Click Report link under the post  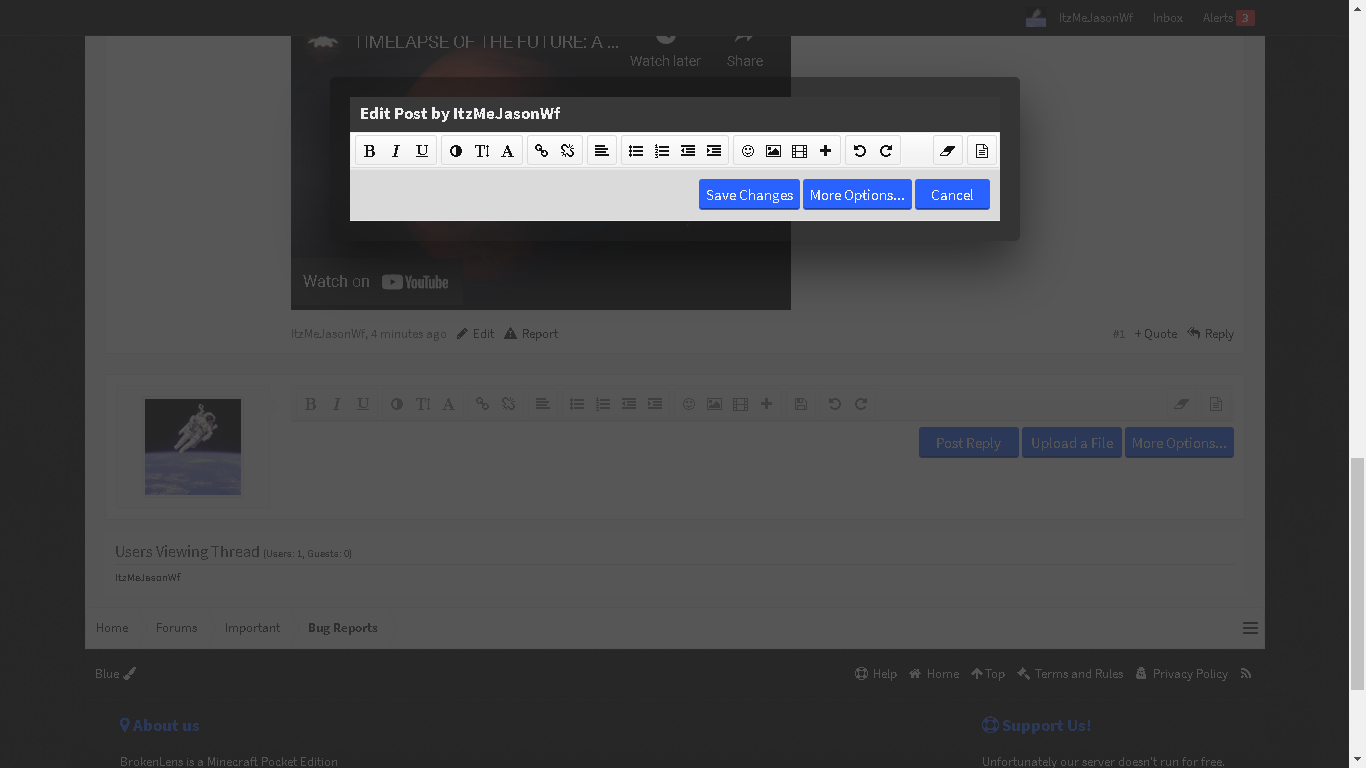pyautogui.click(x=531, y=334)
